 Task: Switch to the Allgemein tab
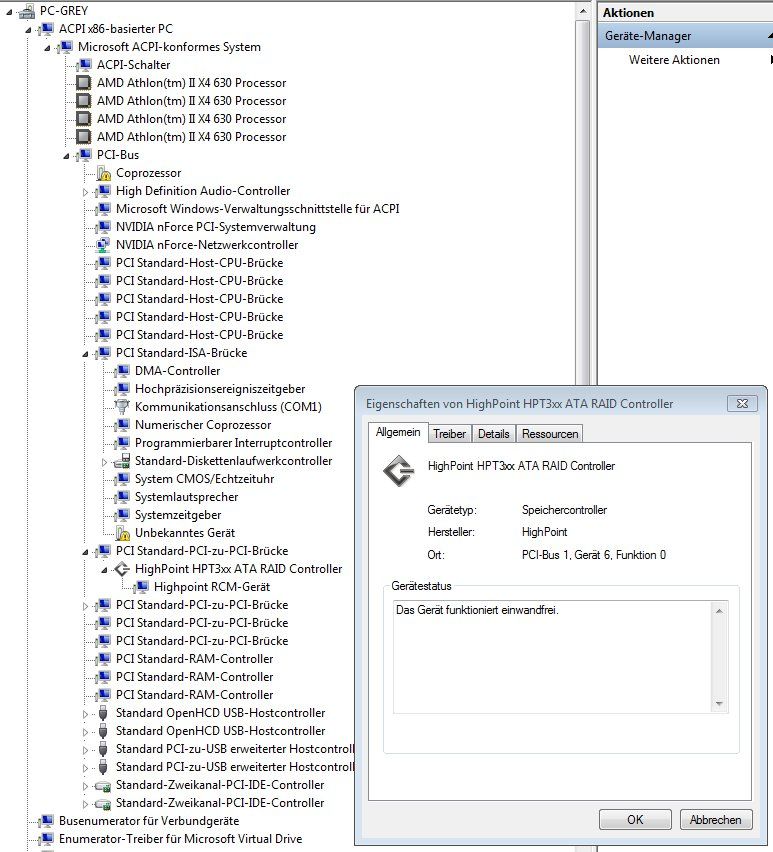[x=398, y=433]
